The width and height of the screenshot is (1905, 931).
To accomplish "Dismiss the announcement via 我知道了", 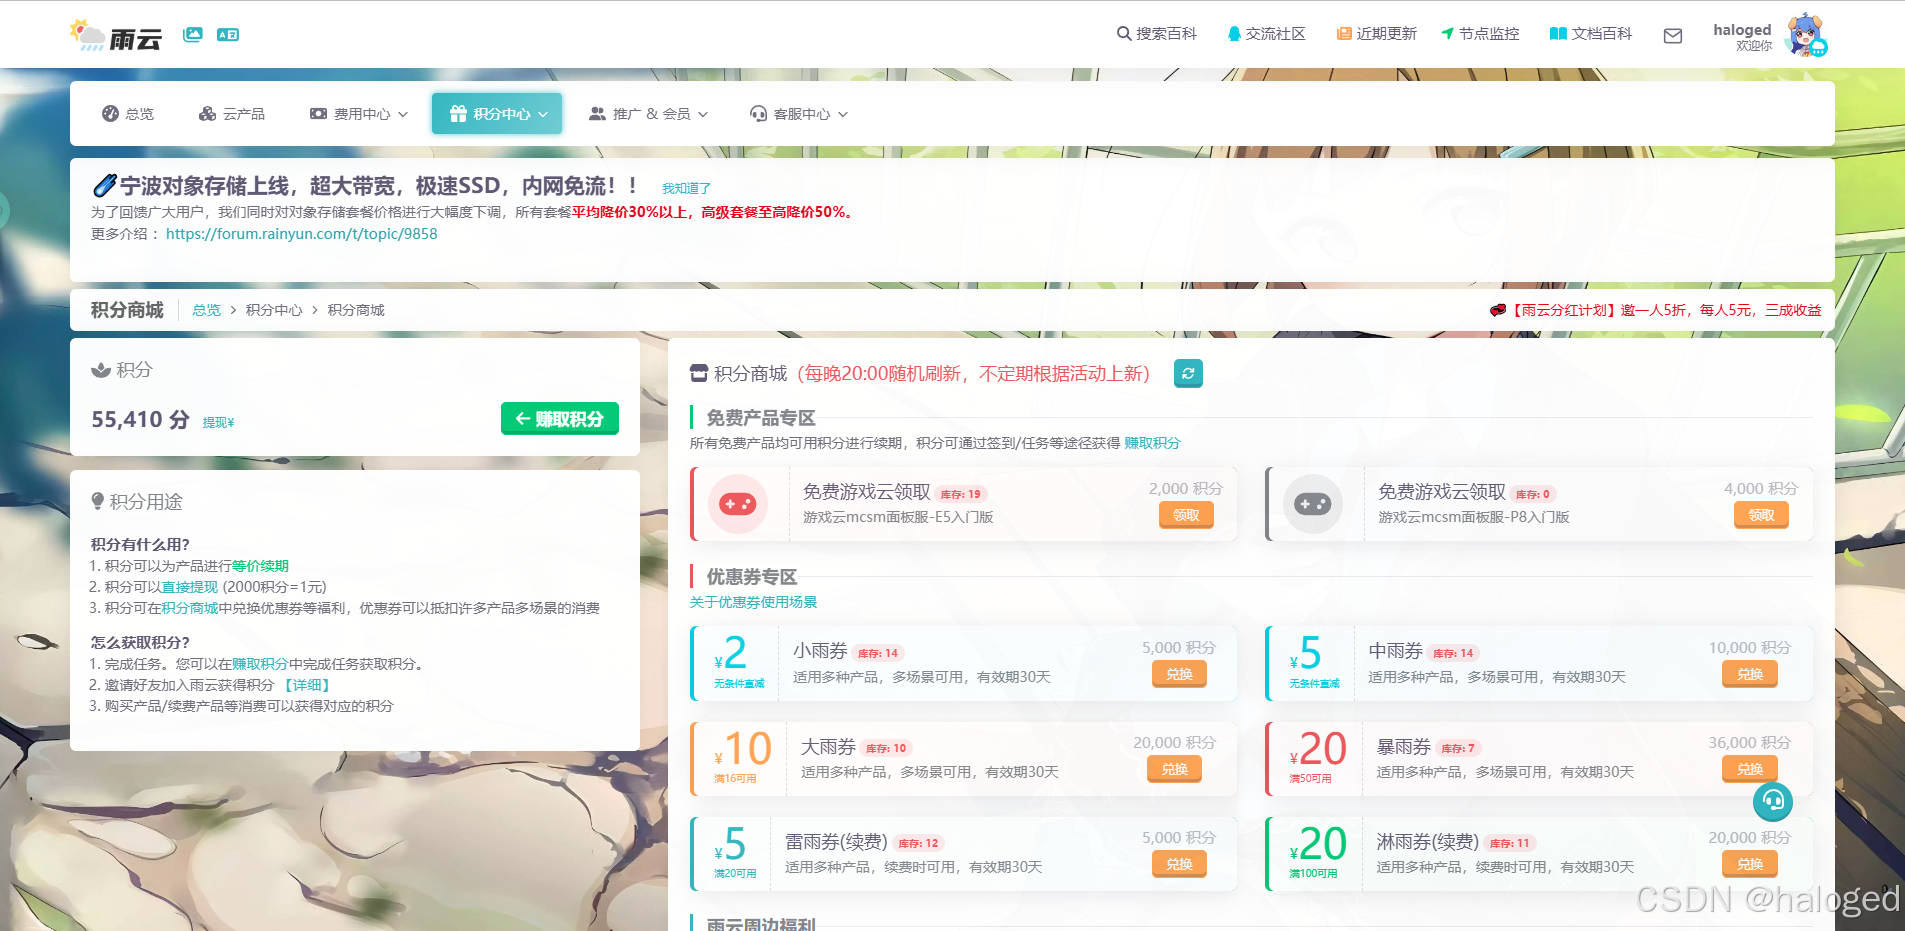I will tap(686, 188).
